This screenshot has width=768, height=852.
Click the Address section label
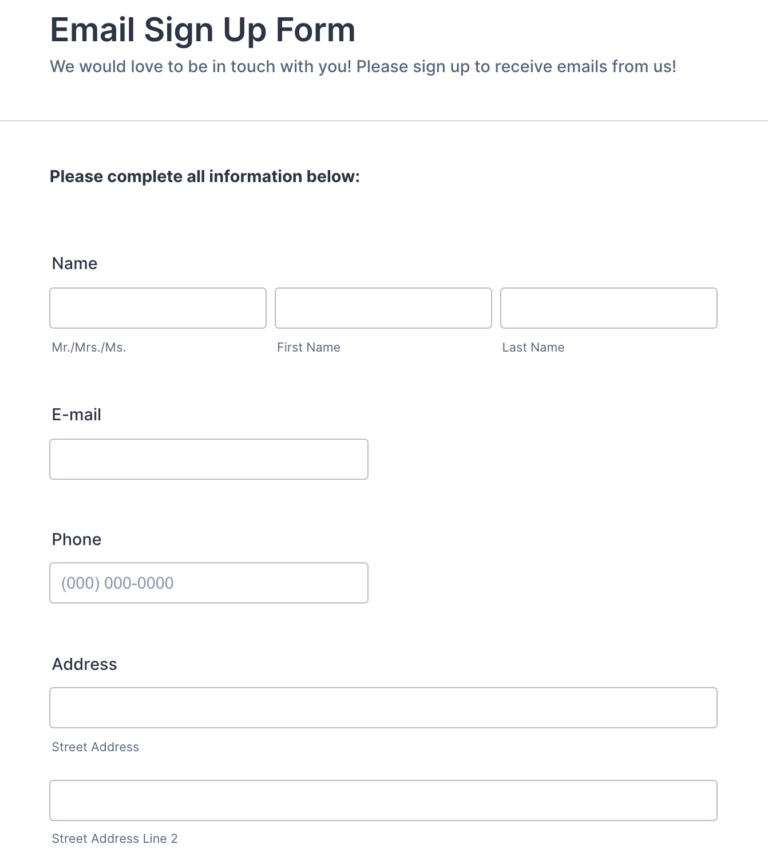85,664
